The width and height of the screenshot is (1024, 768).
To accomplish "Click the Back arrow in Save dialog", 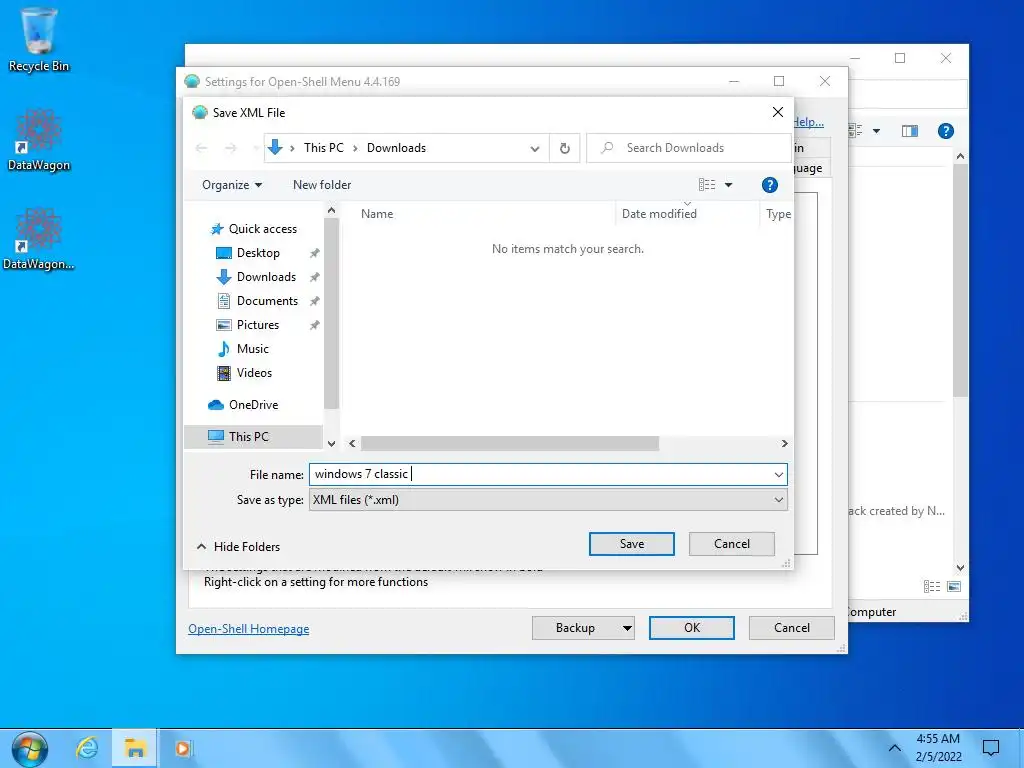I will [201, 148].
